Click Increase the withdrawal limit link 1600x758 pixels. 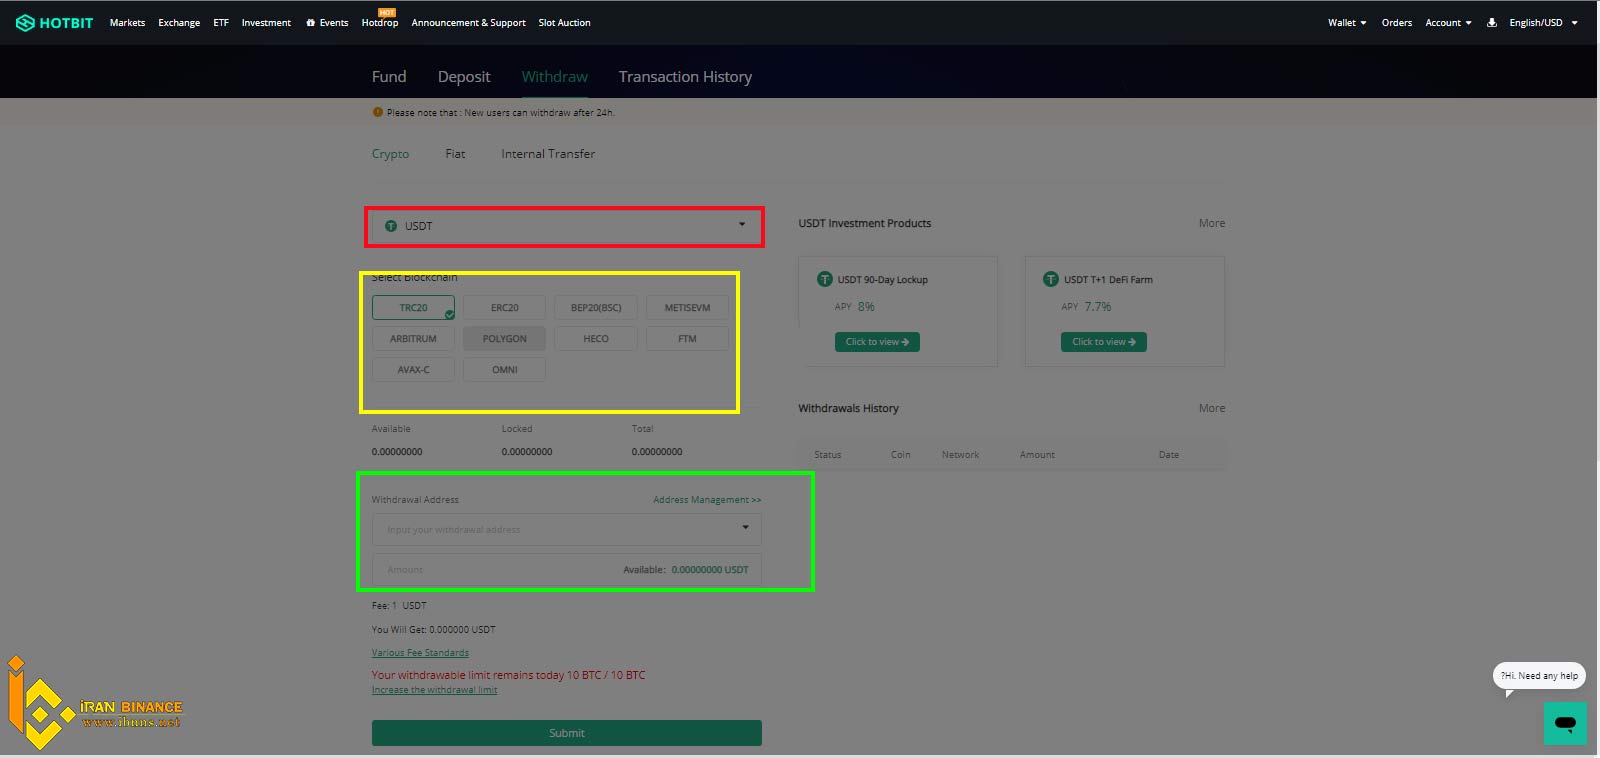tap(434, 690)
